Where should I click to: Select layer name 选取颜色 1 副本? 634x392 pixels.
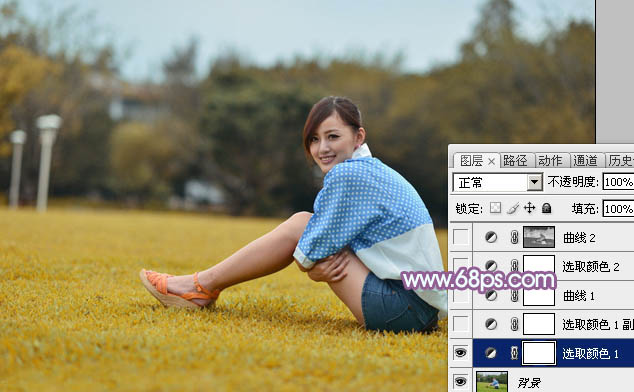click(598, 324)
